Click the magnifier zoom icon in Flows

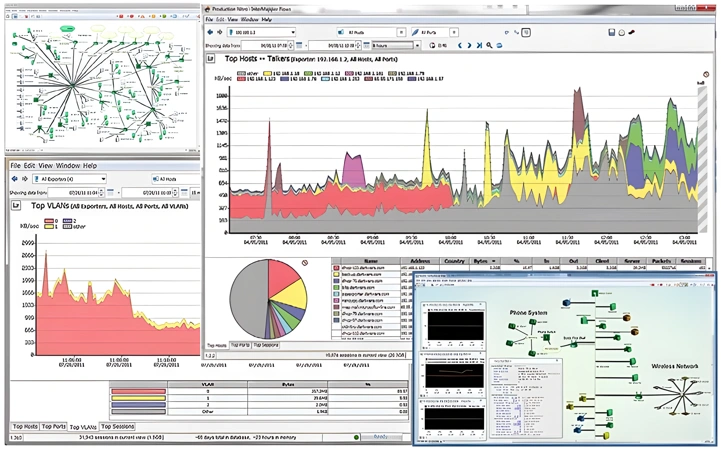[x=489, y=46]
